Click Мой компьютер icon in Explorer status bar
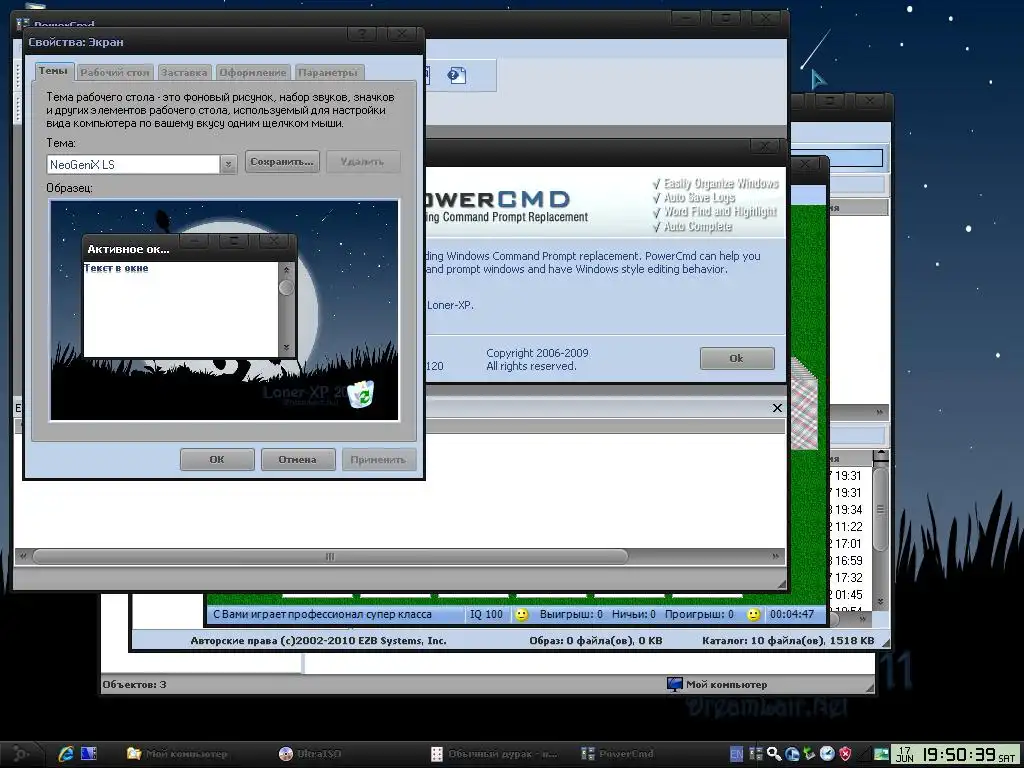Viewport: 1024px width, 768px height. click(675, 684)
